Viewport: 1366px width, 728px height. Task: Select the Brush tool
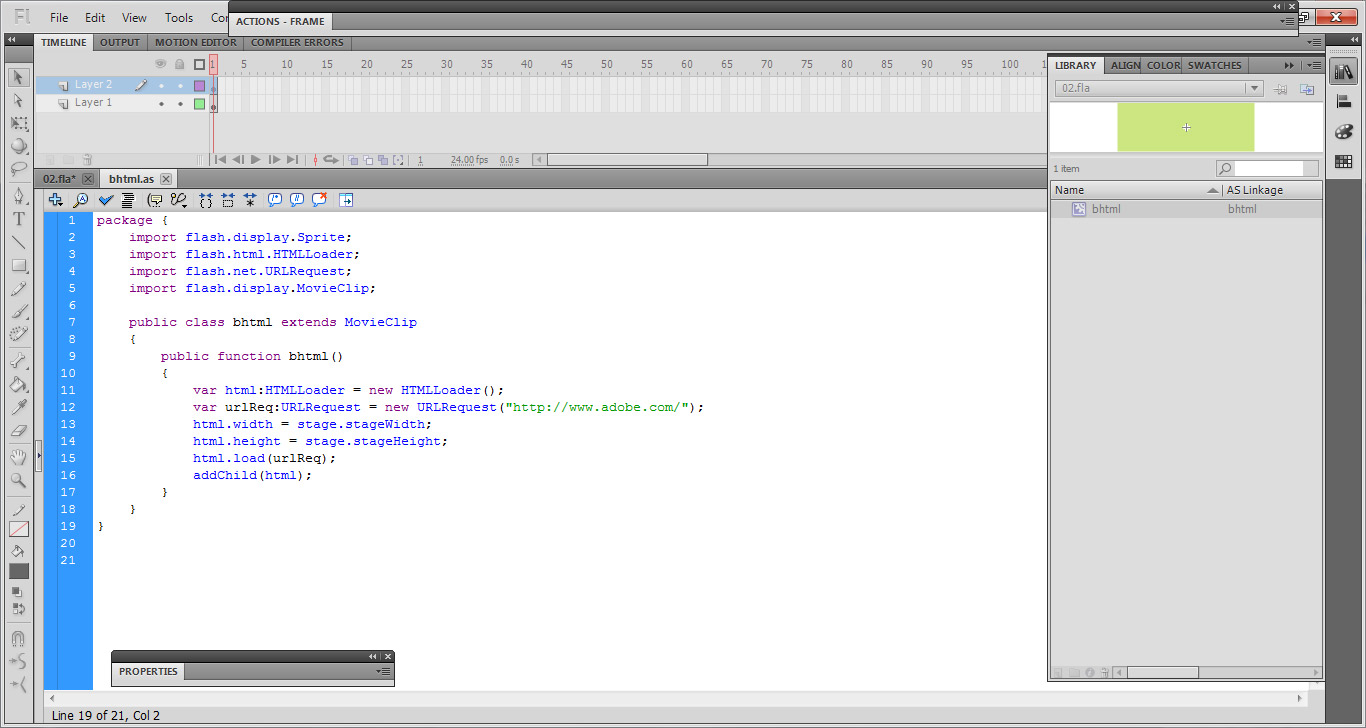pos(18,311)
